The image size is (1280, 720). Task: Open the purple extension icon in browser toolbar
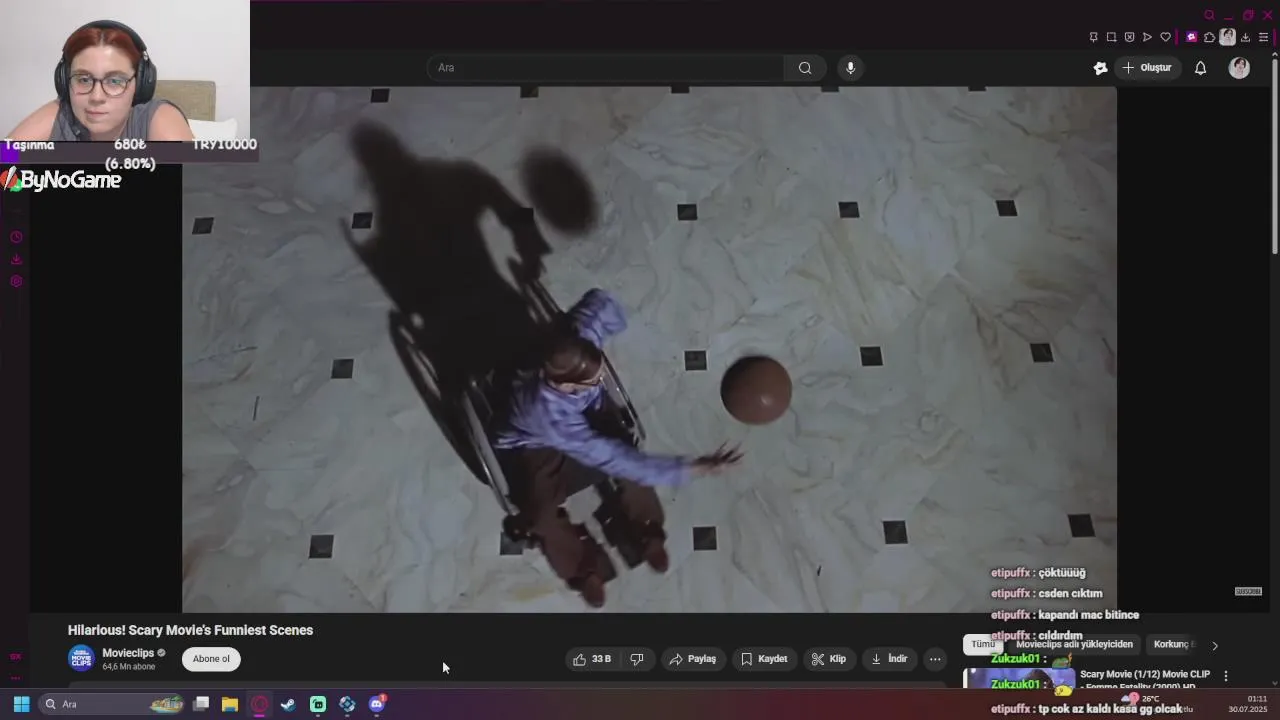click(1191, 37)
